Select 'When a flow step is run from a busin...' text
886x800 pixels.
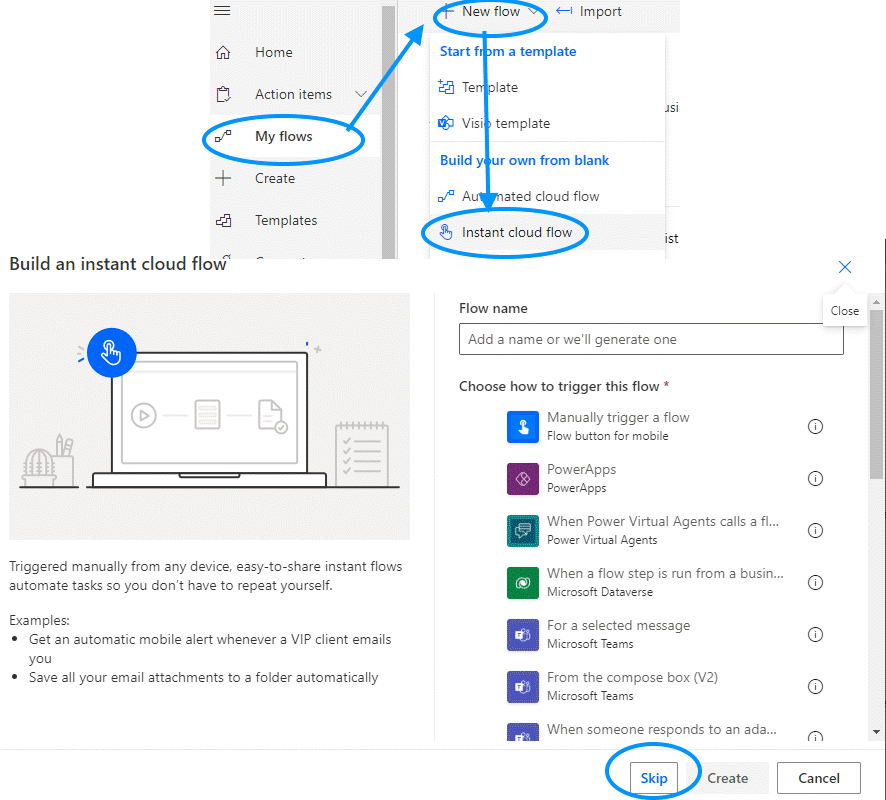click(x=665, y=573)
